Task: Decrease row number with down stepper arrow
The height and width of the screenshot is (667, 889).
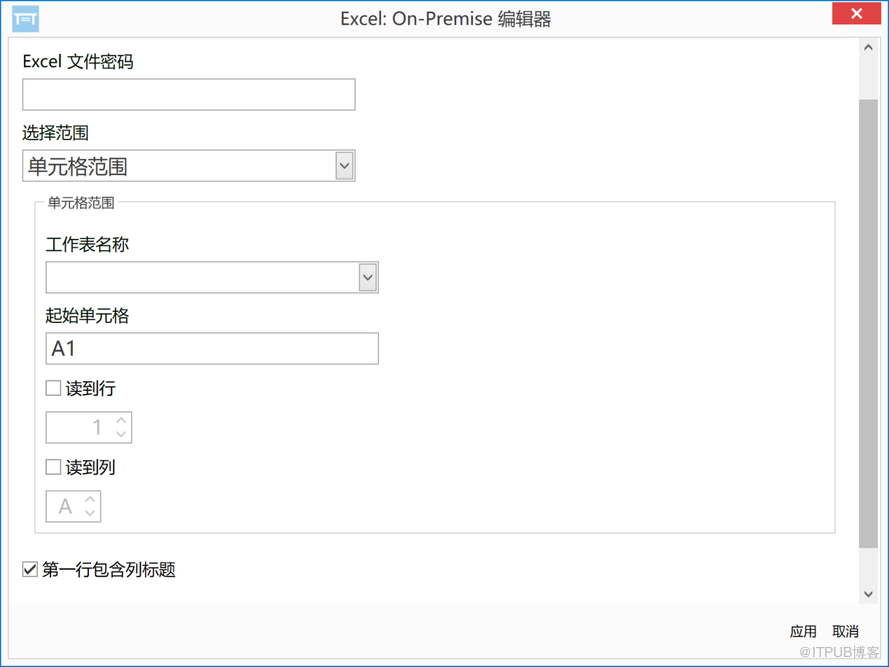Action: coord(121,434)
